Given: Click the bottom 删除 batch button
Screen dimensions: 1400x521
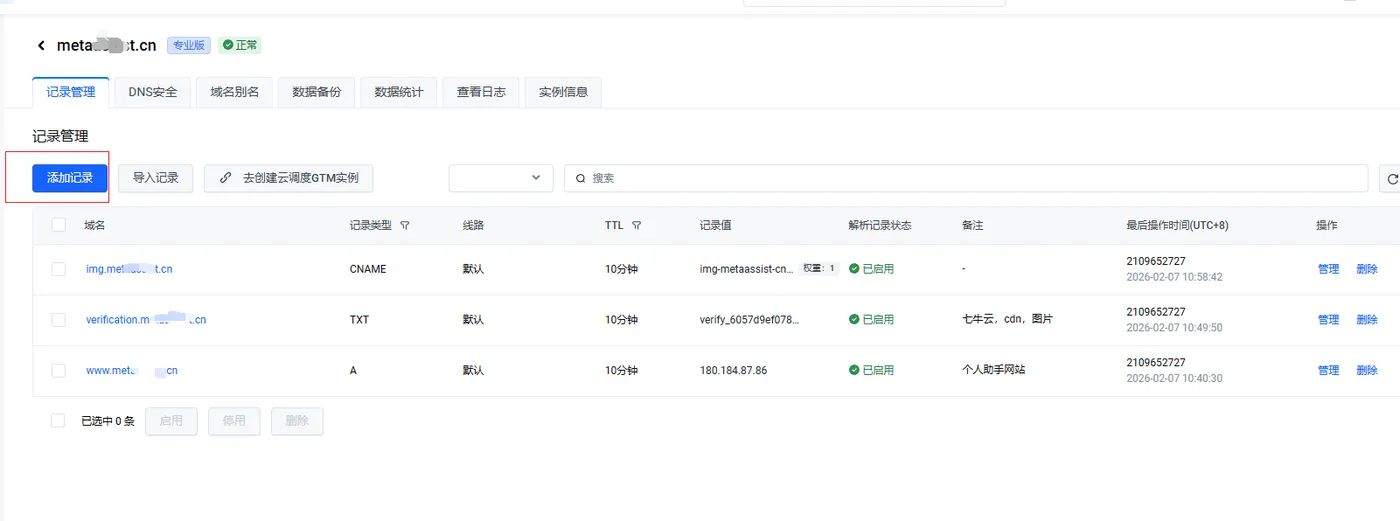Looking at the screenshot, I should point(297,421).
